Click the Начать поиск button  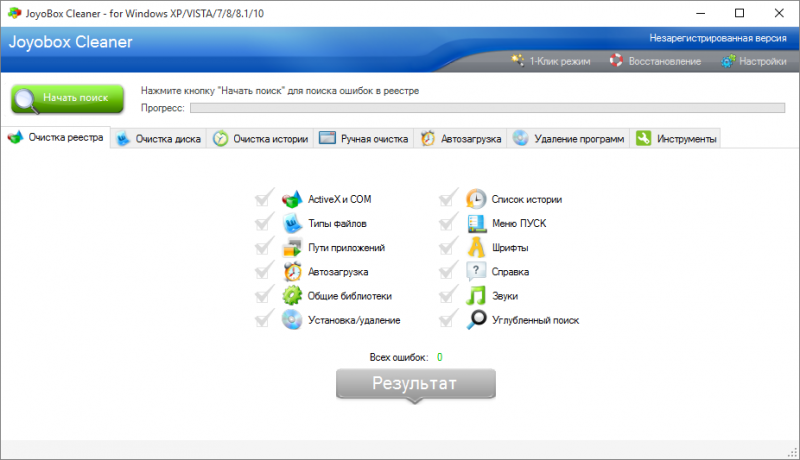(x=67, y=98)
